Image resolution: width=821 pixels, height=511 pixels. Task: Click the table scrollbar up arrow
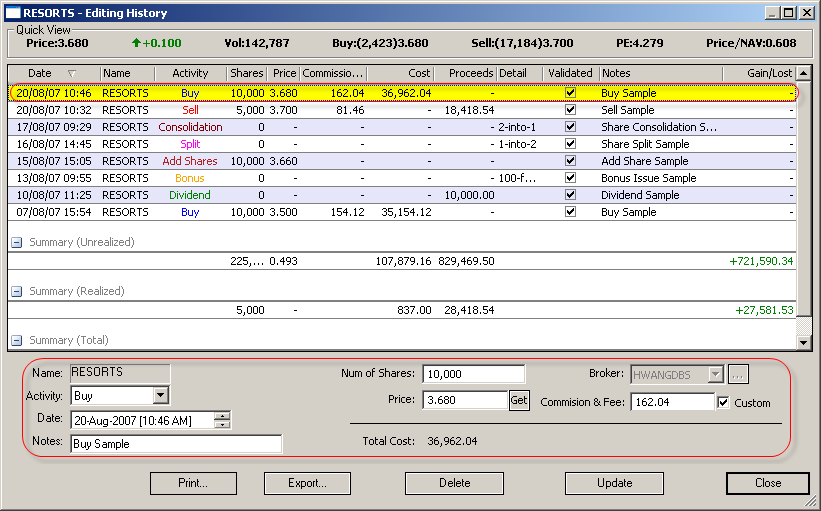(803, 73)
